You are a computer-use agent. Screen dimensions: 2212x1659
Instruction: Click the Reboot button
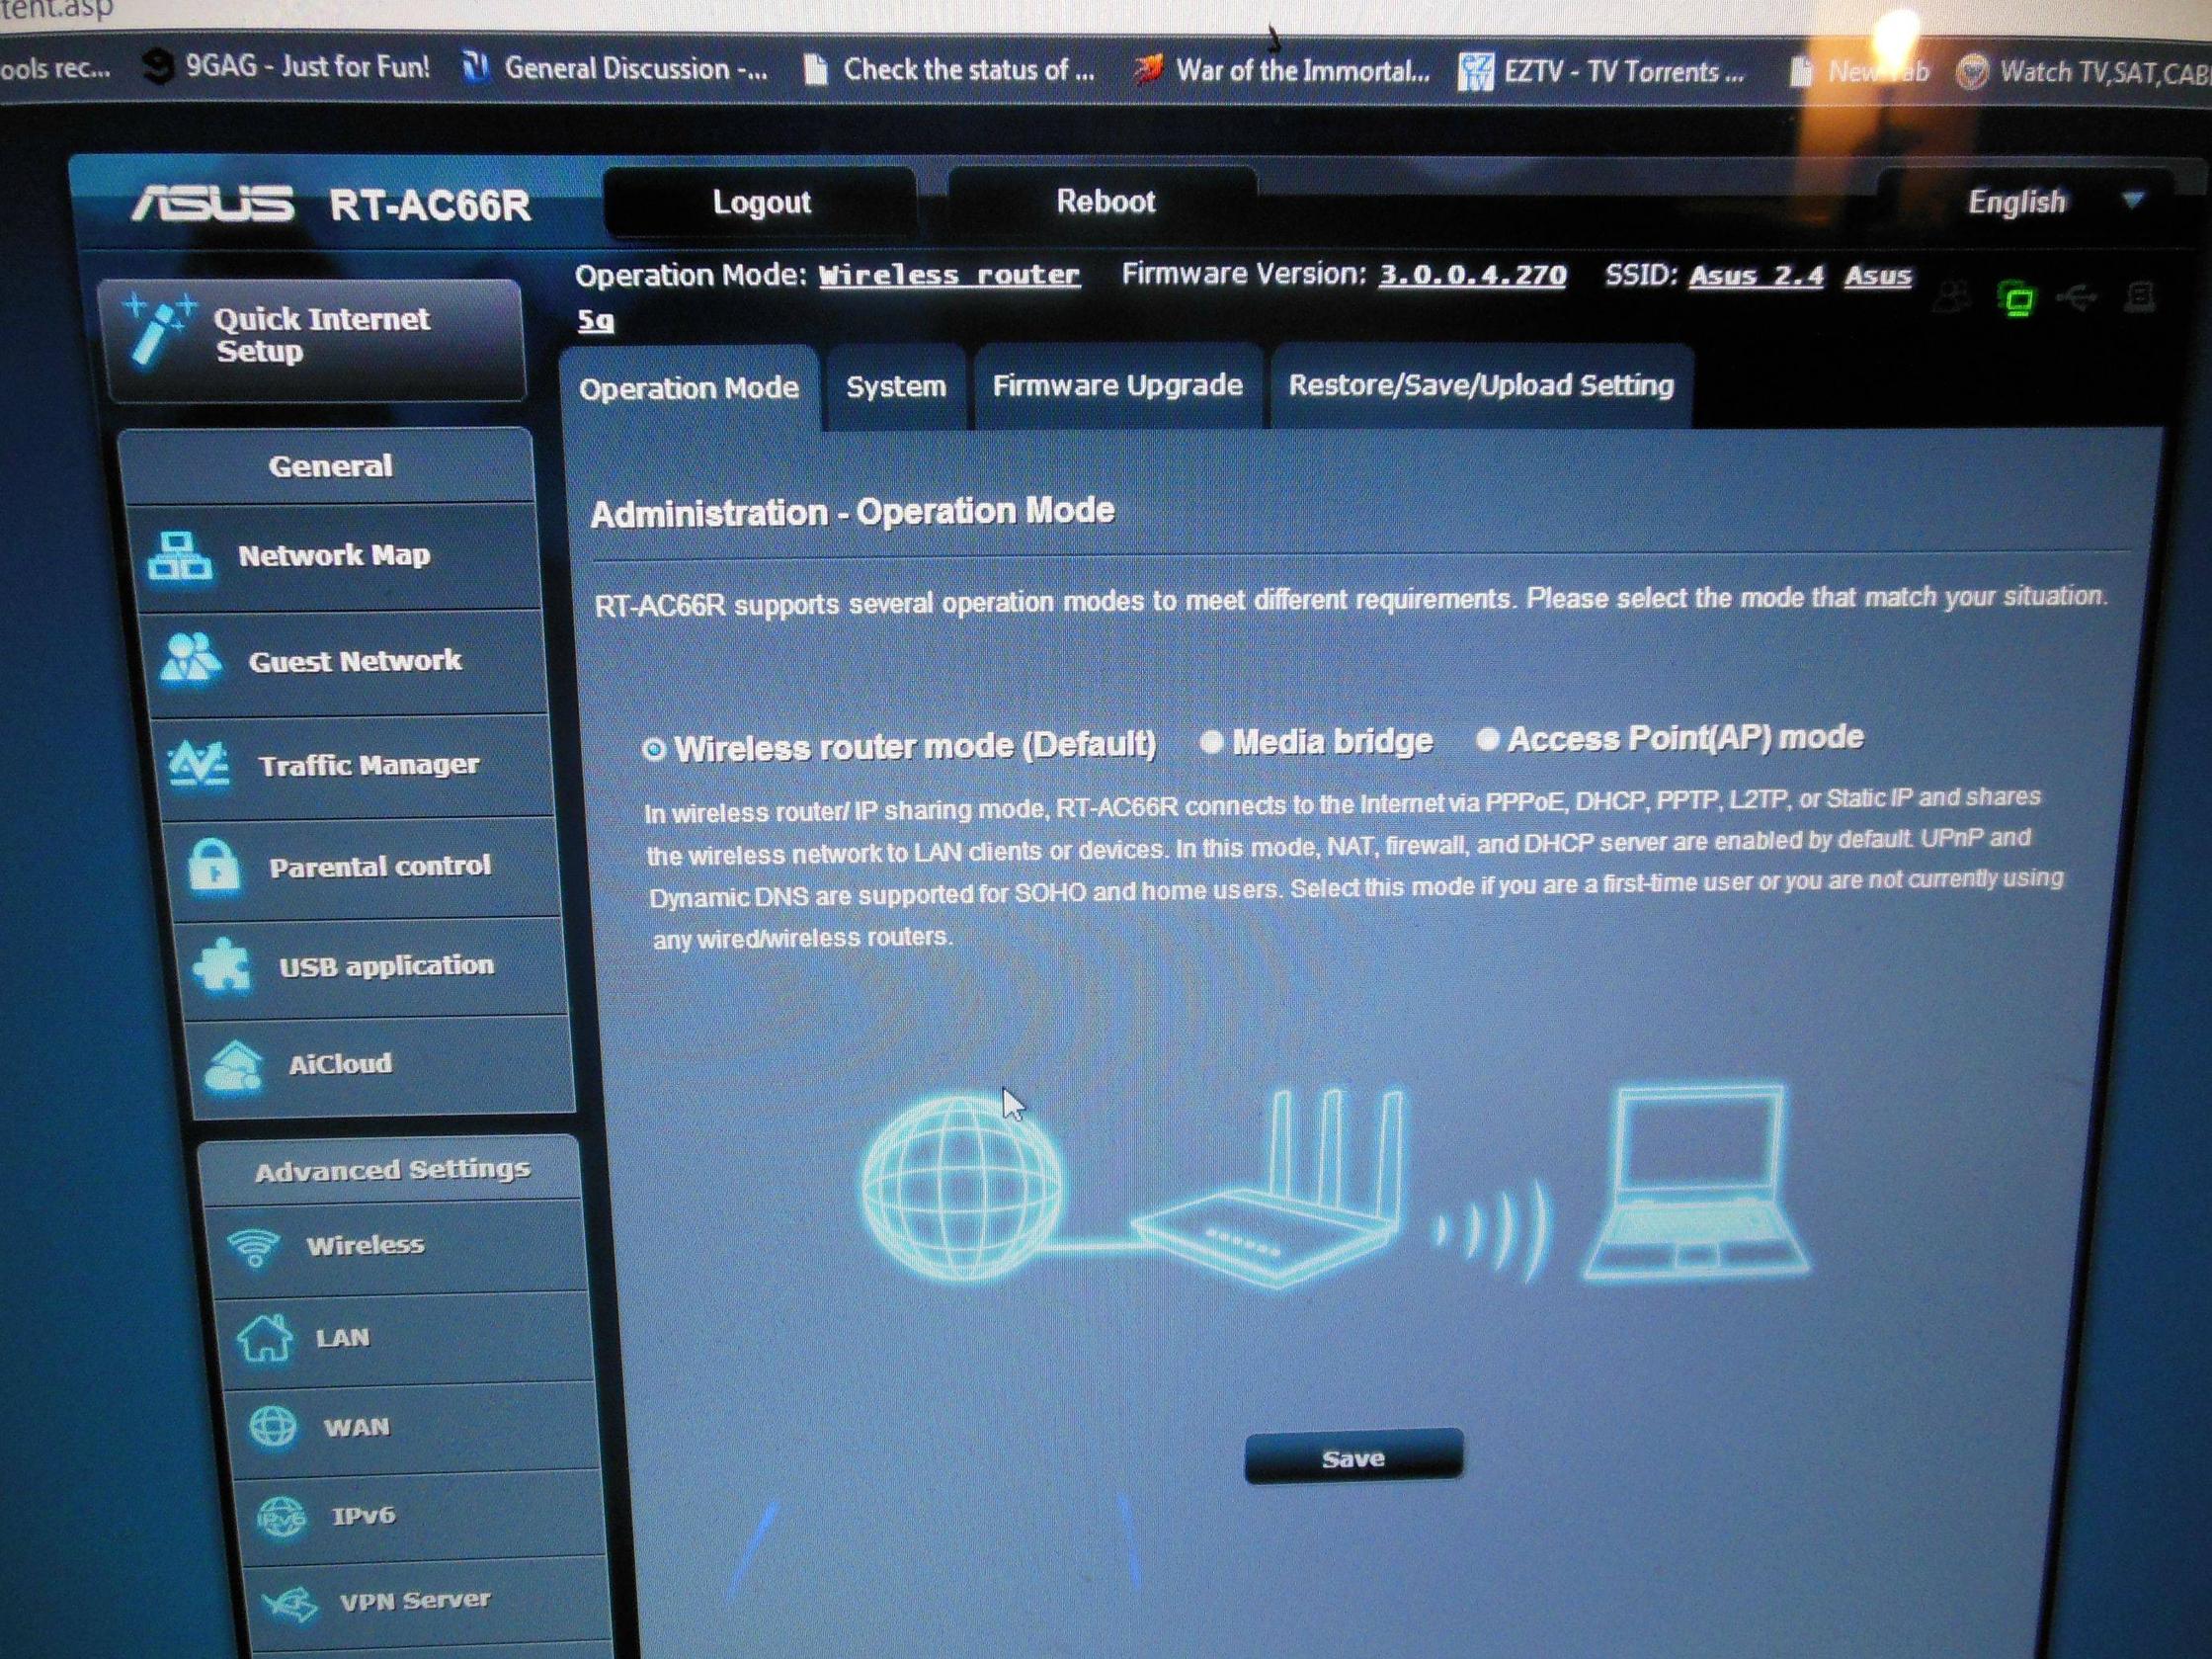click(1105, 202)
